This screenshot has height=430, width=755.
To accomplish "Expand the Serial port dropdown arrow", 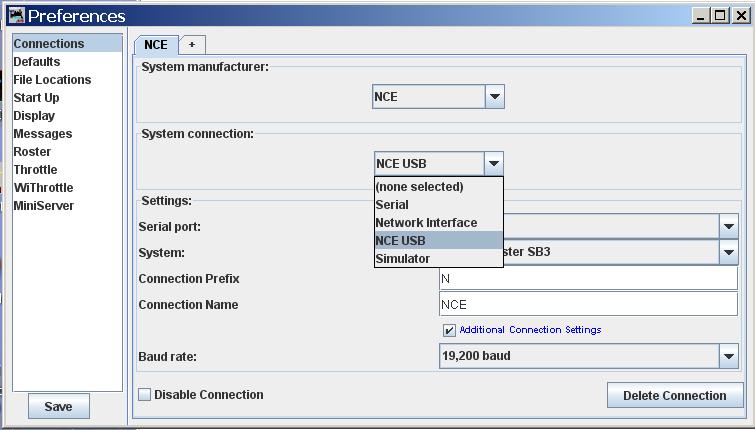I will coord(729,226).
